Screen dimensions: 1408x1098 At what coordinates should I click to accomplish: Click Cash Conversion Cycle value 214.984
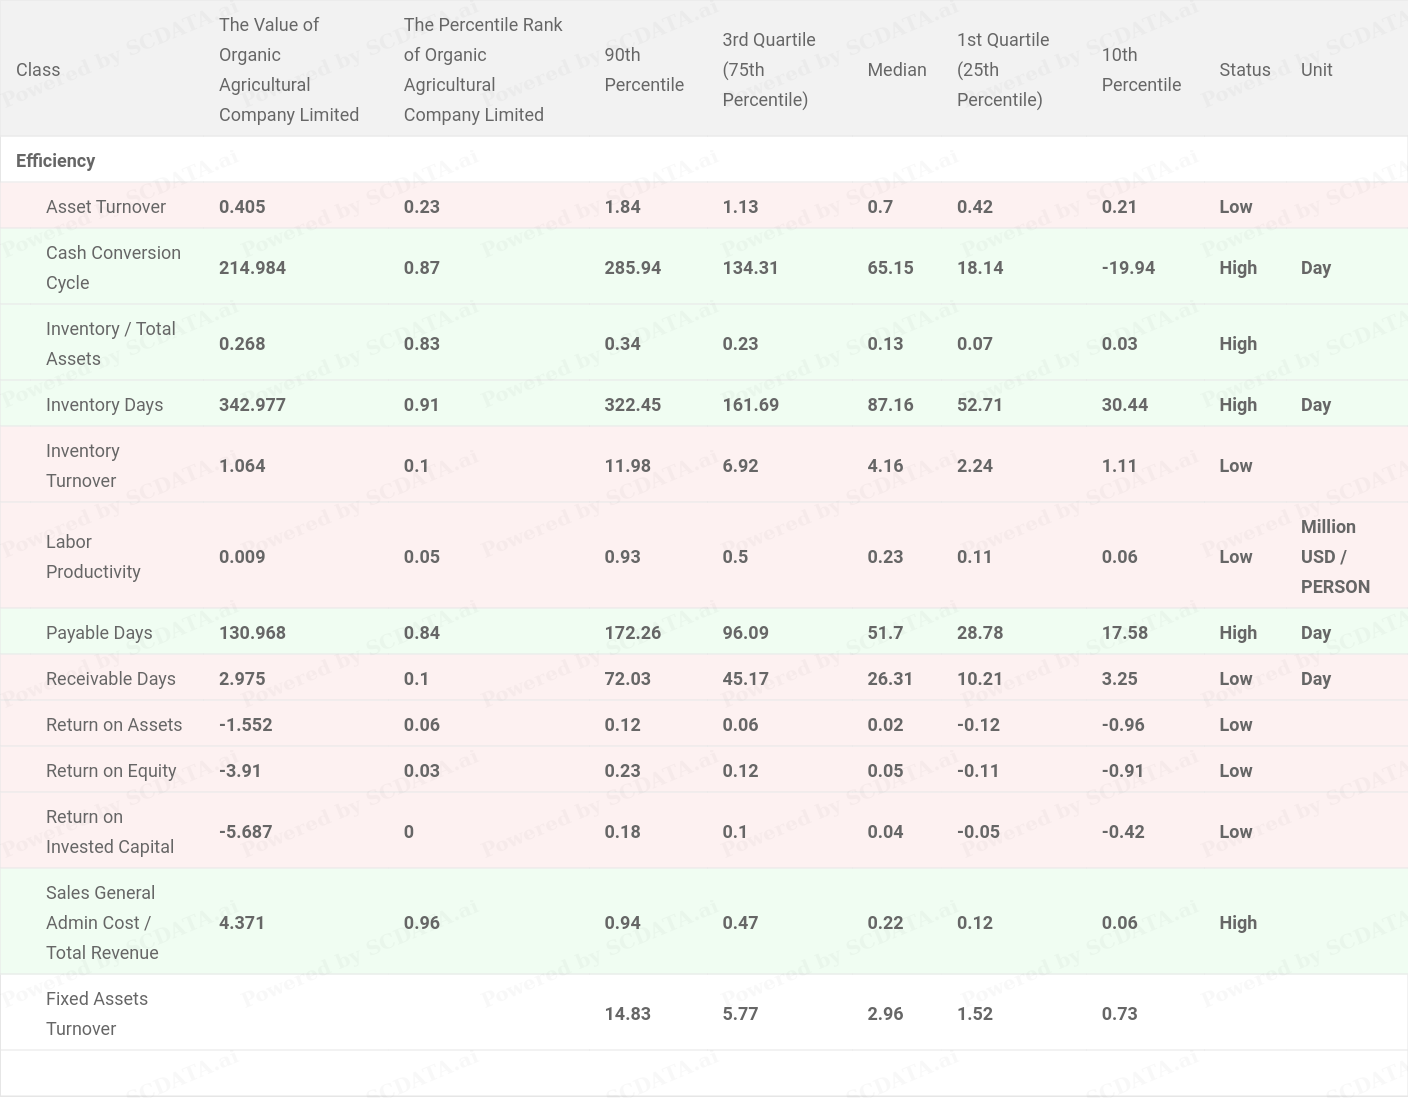[x=252, y=267]
